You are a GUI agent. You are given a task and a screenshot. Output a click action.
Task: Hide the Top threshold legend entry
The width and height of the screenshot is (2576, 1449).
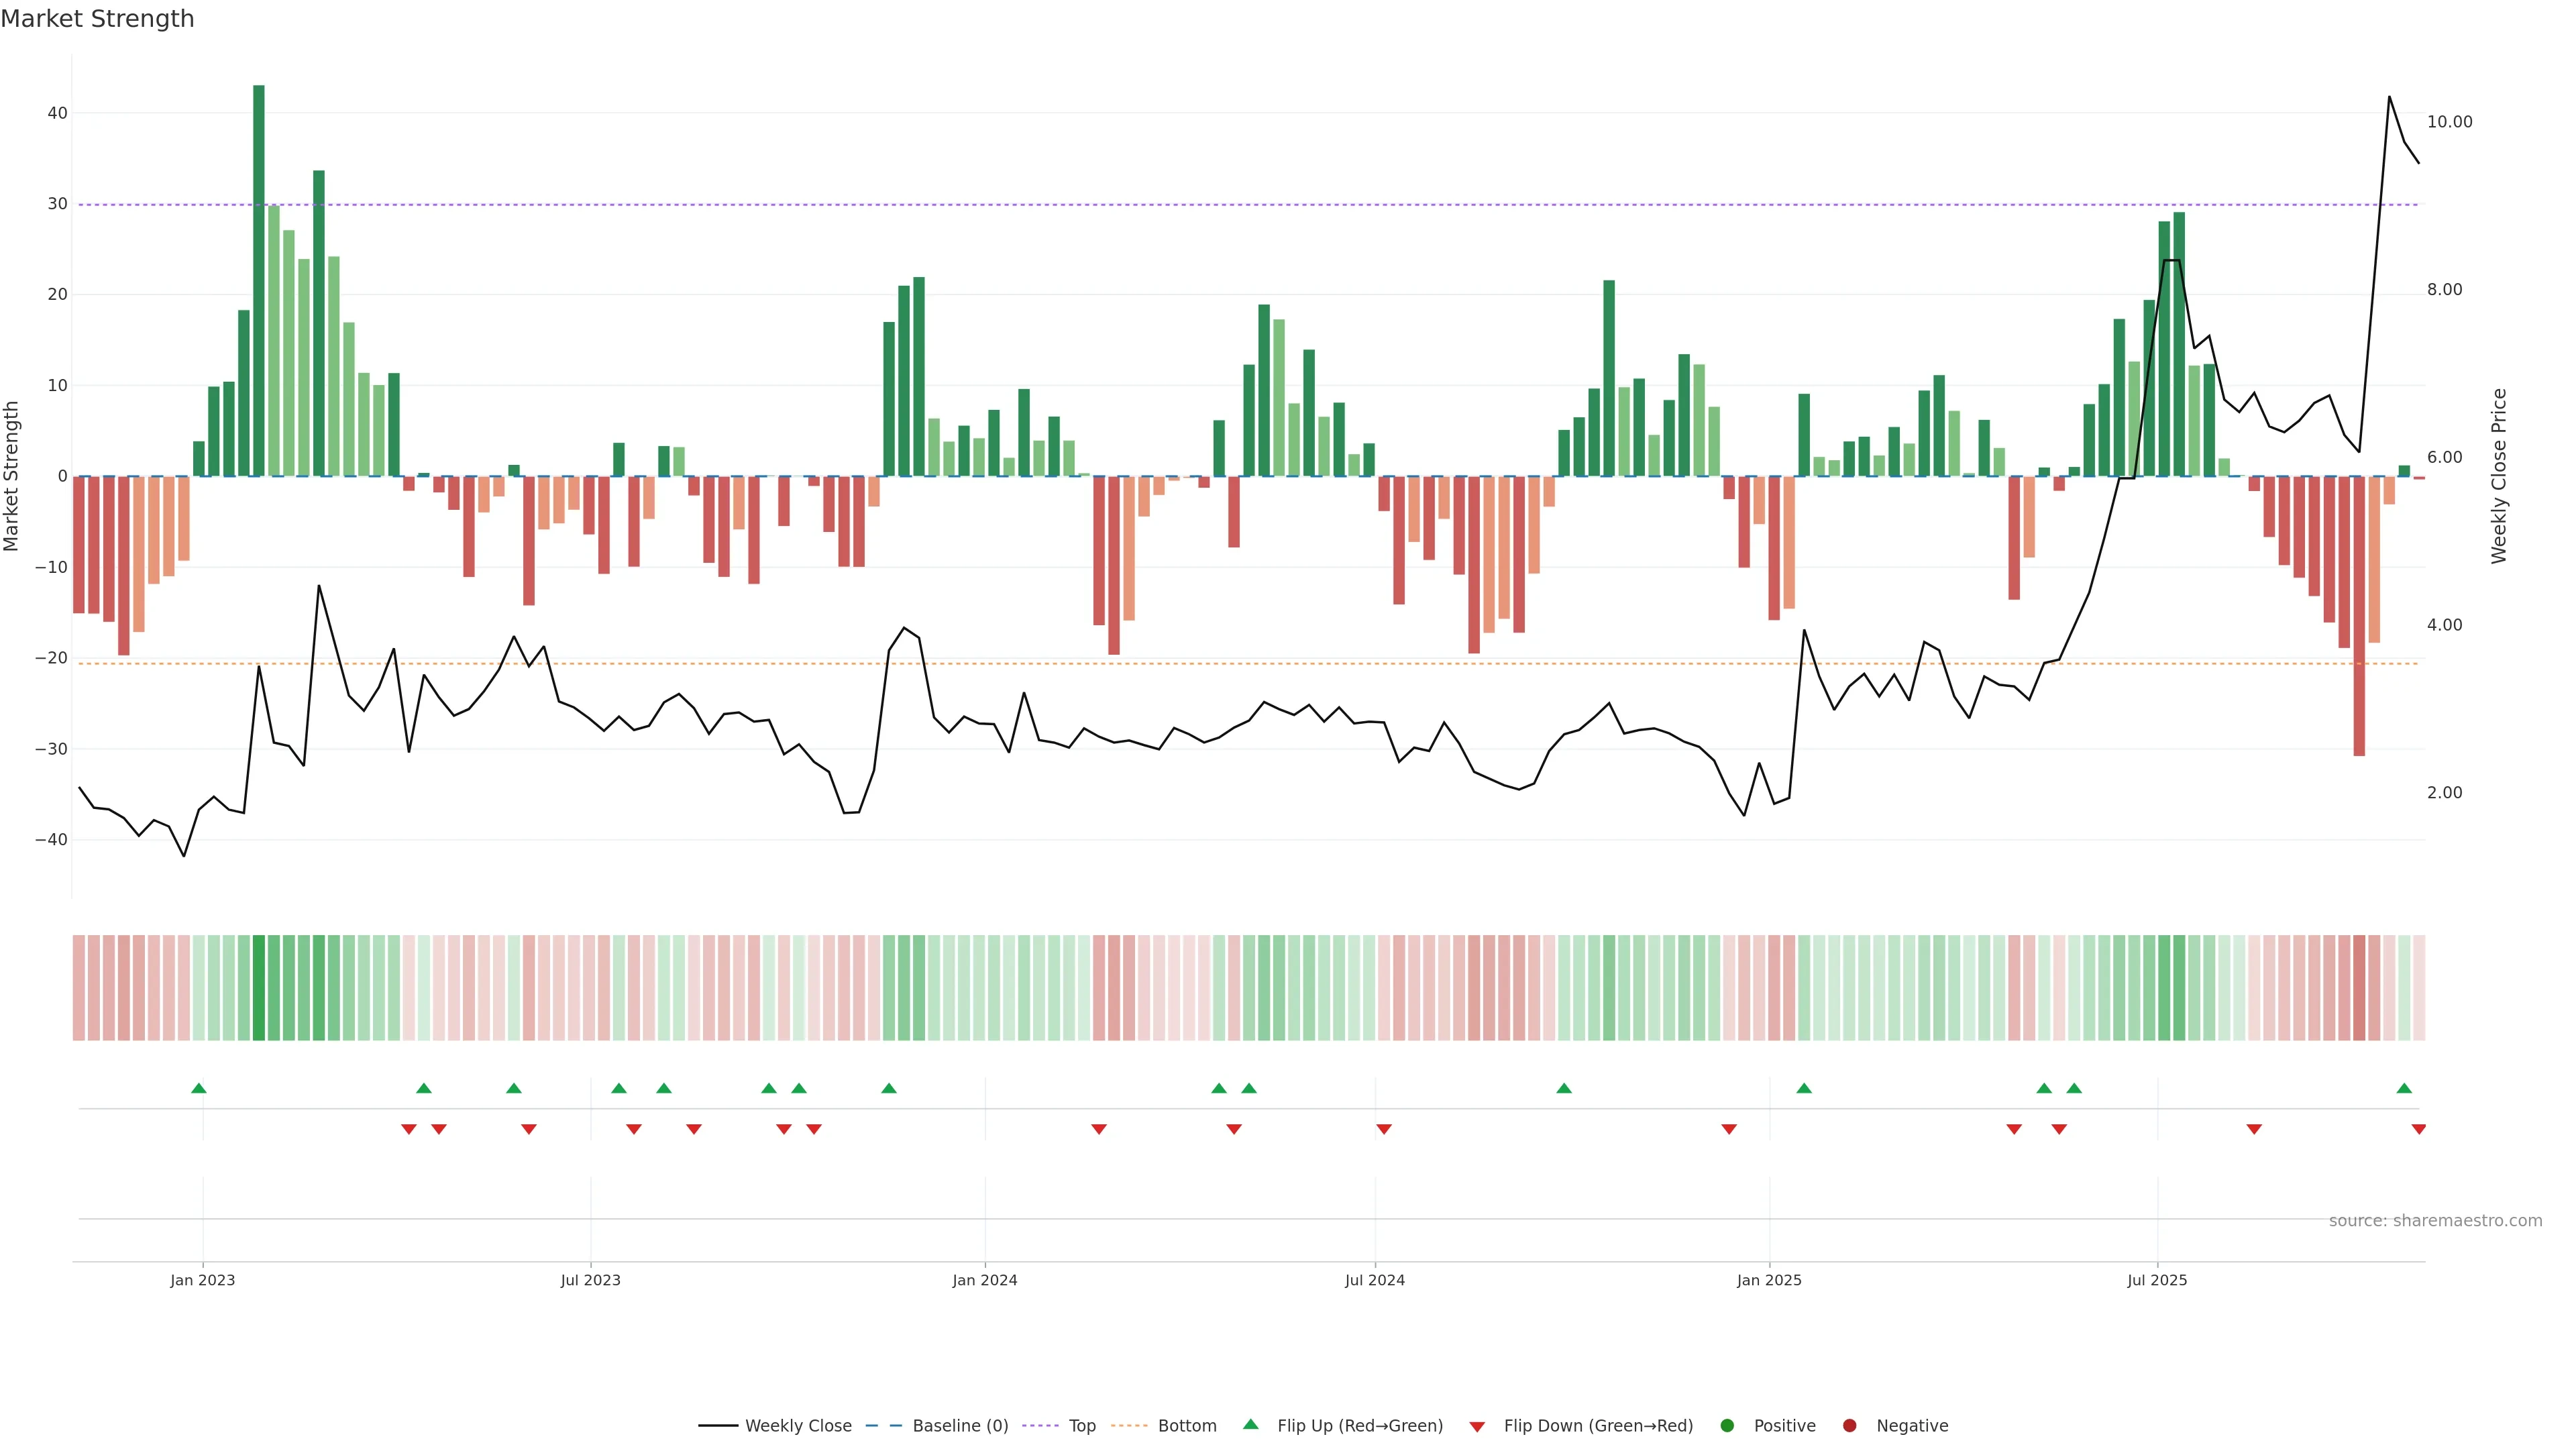click(x=1081, y=1425)
